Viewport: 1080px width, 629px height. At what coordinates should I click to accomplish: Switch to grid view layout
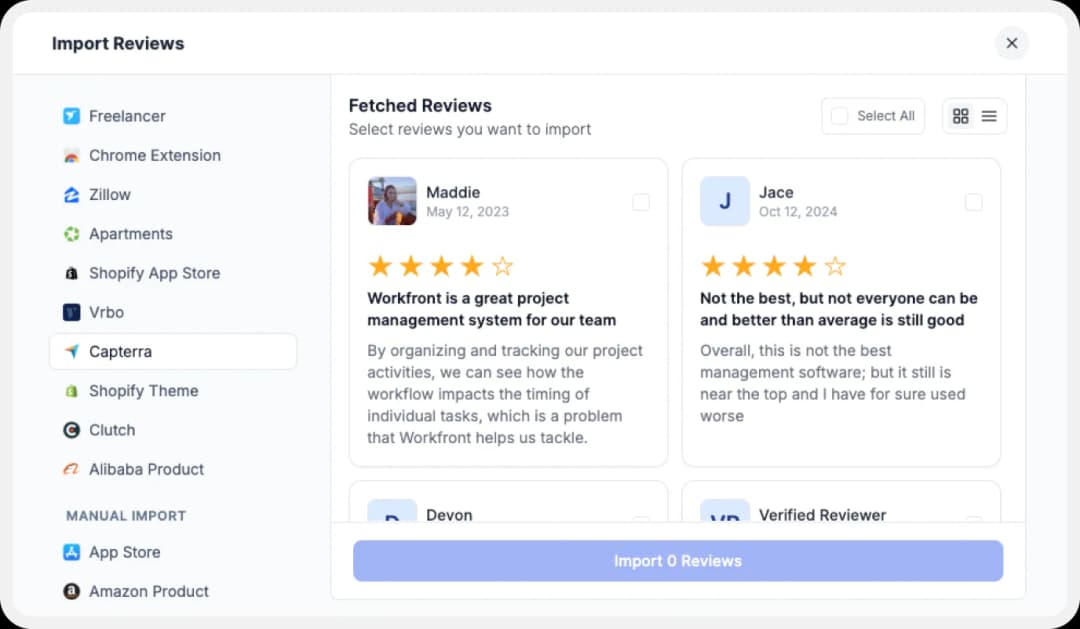(x=961, y=115)
